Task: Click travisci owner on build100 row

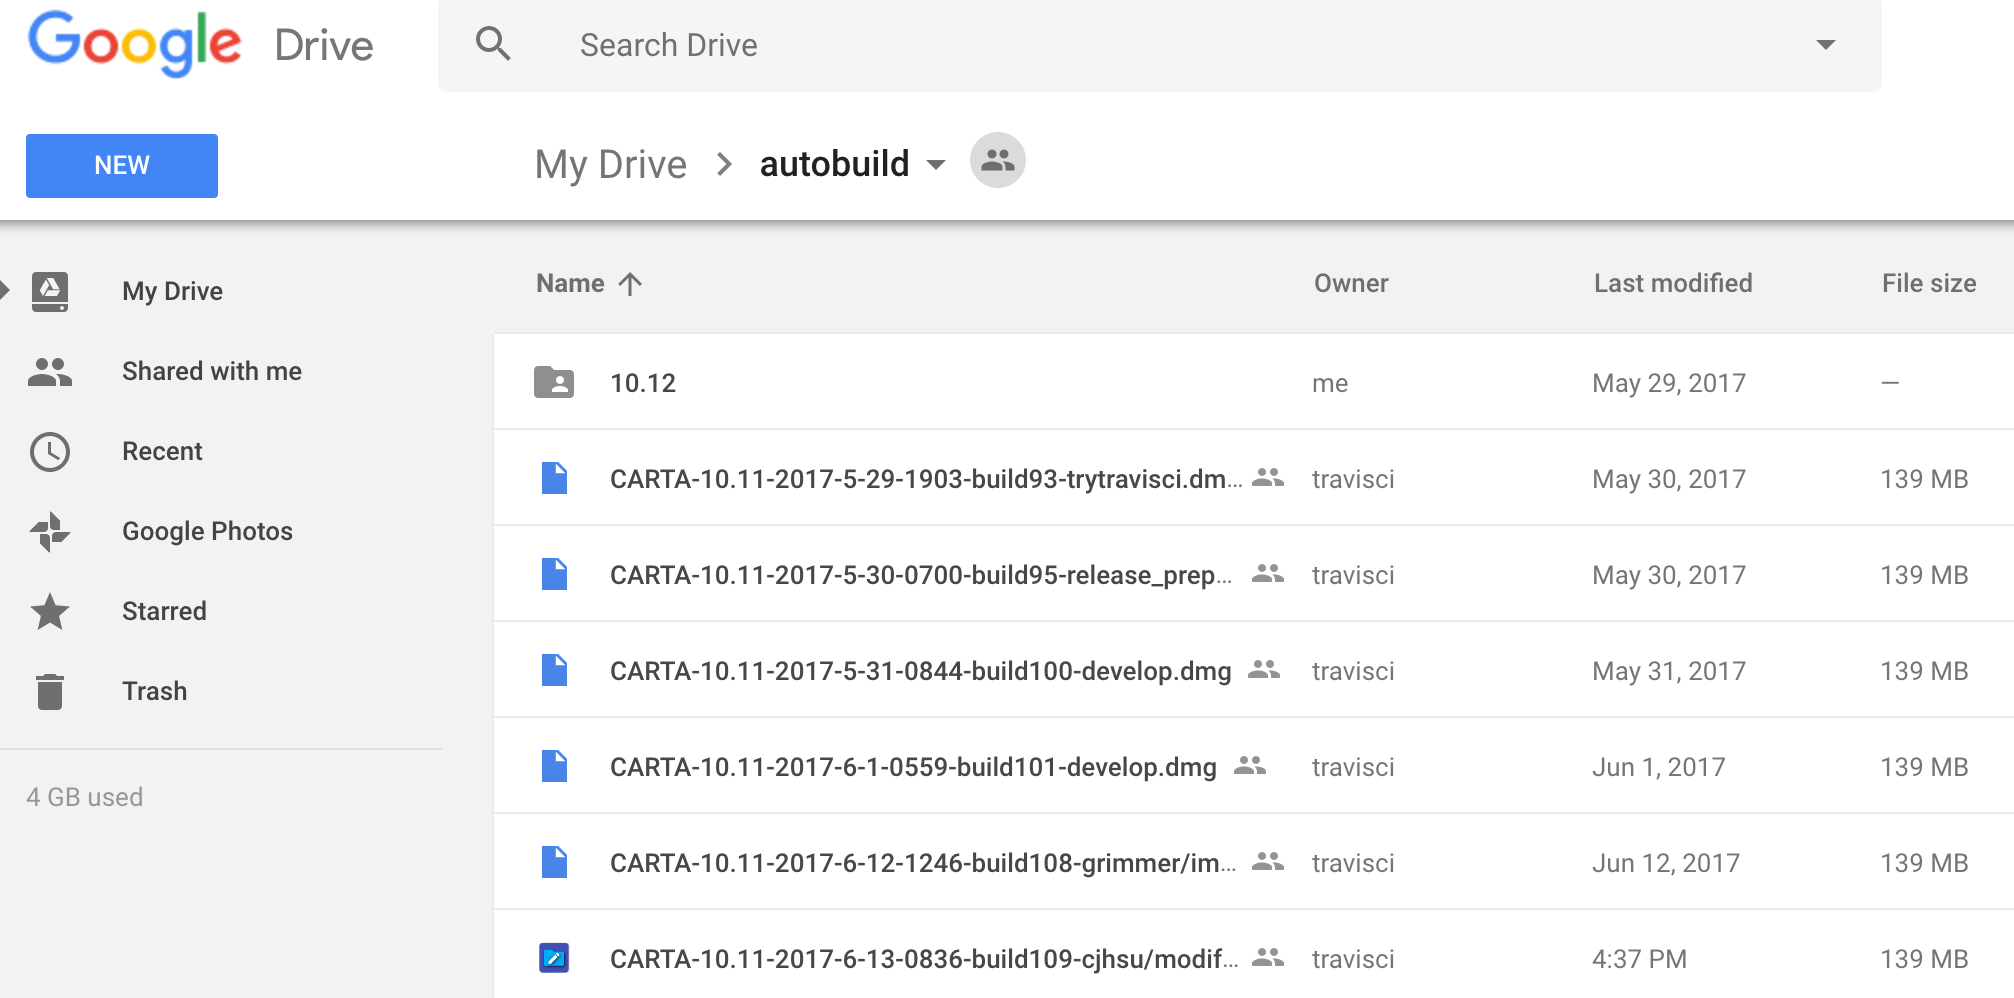Action: click(1353, 671)
